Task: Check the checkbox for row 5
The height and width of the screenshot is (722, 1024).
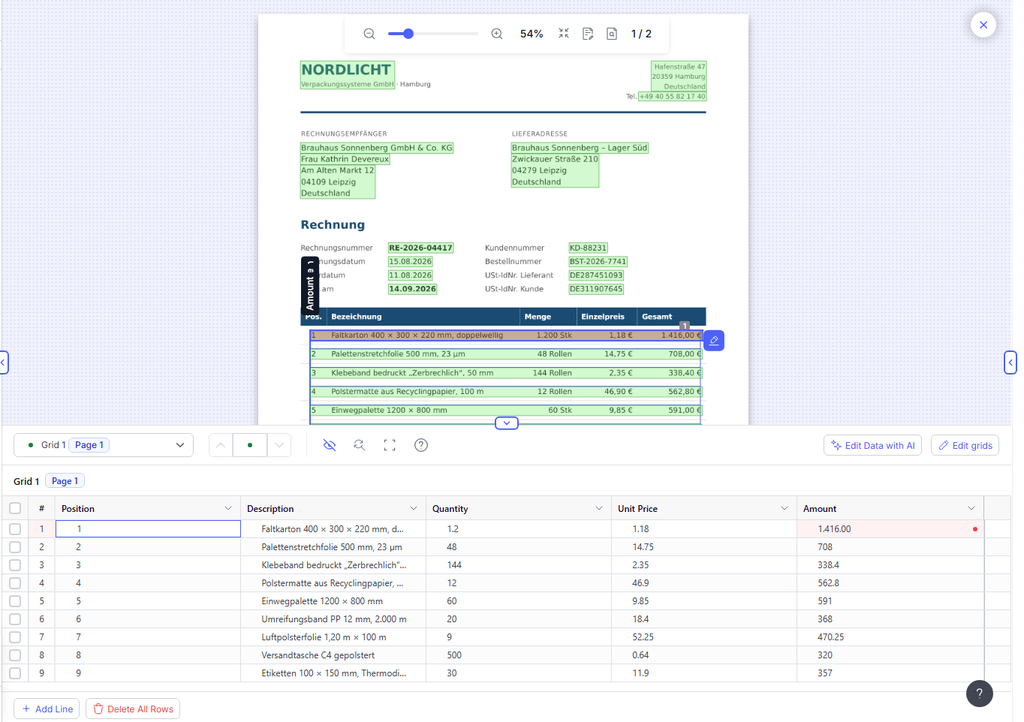Action: click(15, 601)
